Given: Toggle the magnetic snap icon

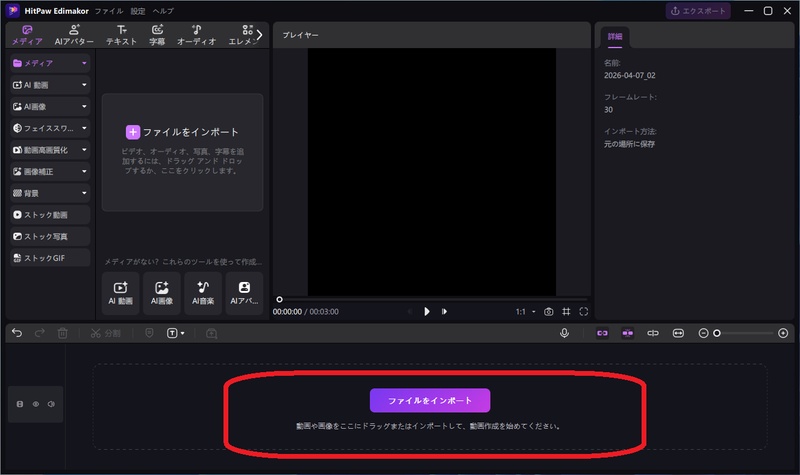Looking at the screenshot, I should (628, 333).
